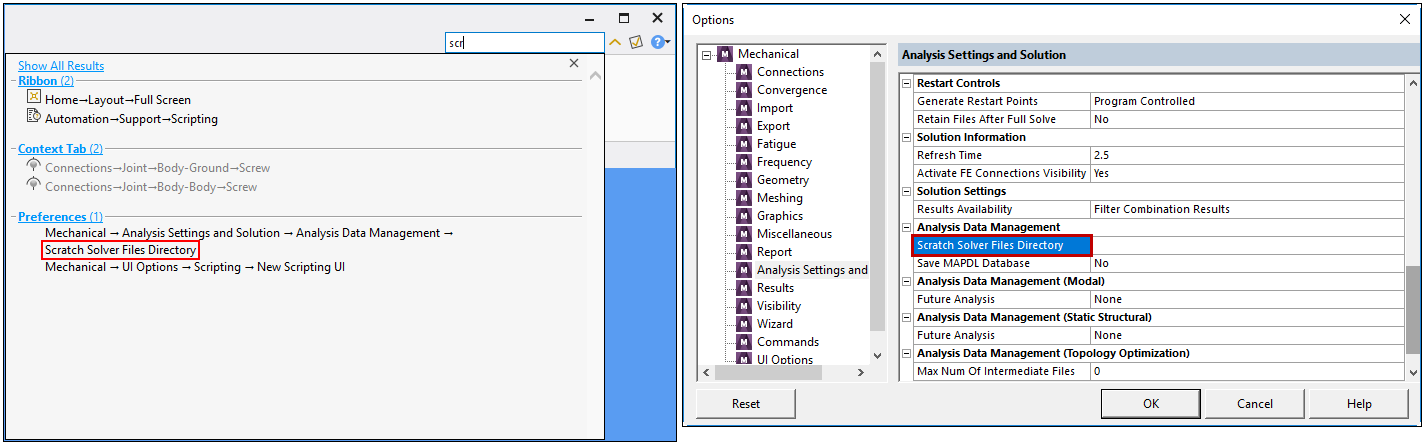The image size is (1425, 445).
Task: Click the Preferences (1) category link
Action: coord(60,217)
